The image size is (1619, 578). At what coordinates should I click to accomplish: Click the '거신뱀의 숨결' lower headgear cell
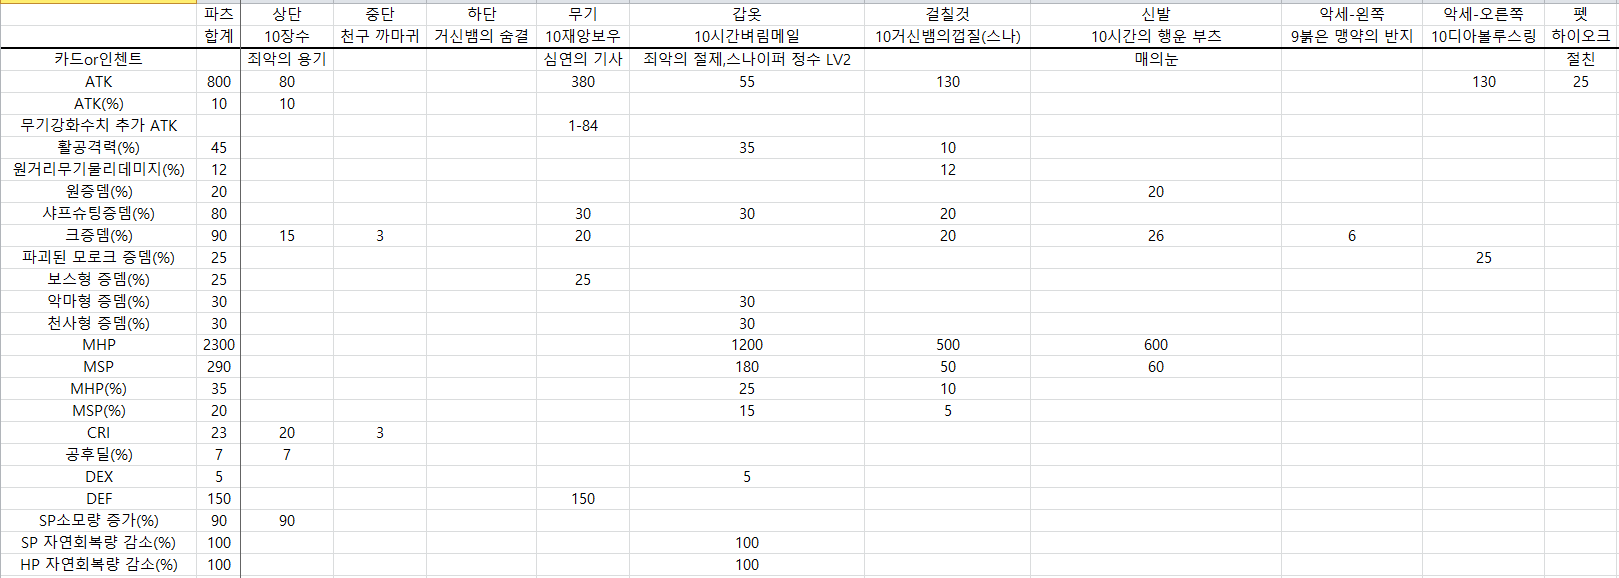click(481, 36)
